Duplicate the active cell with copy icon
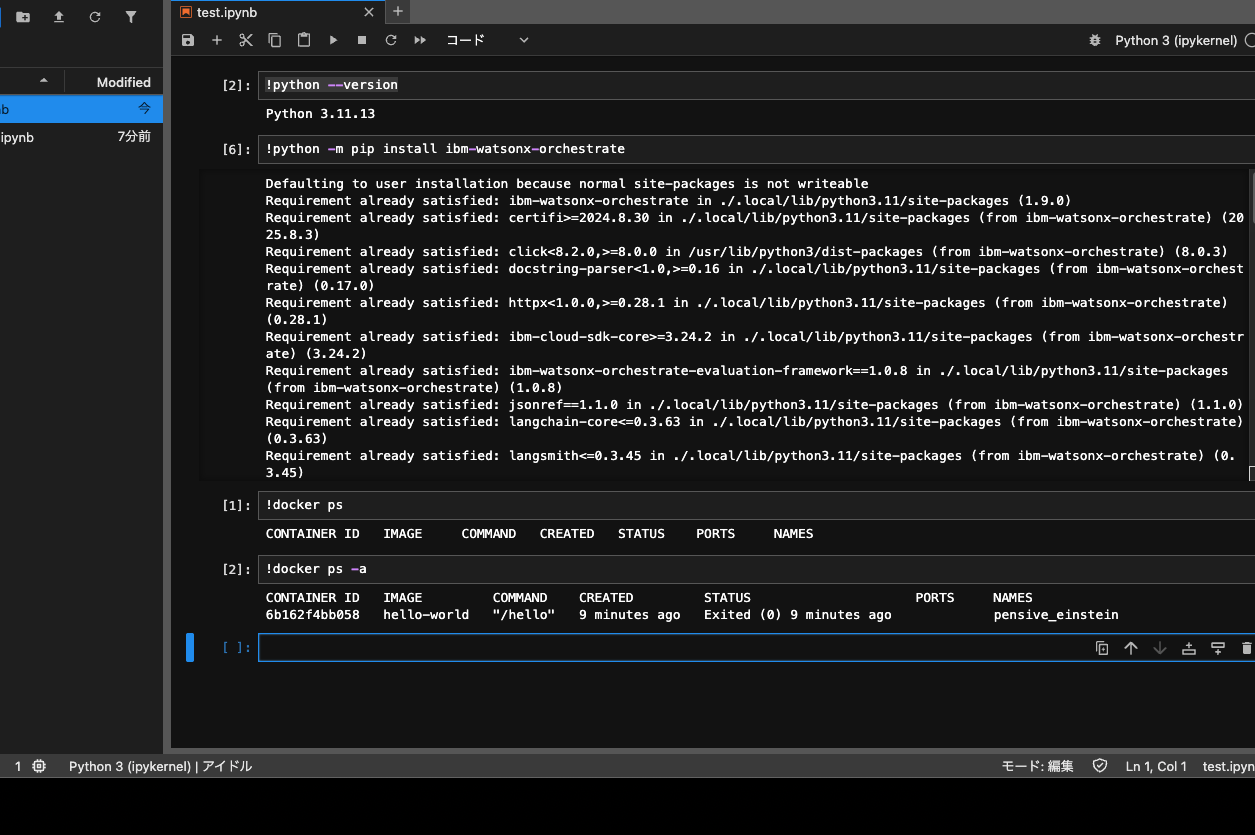The width and height of the screenshot is (1255, 835). click(1102, 648)
